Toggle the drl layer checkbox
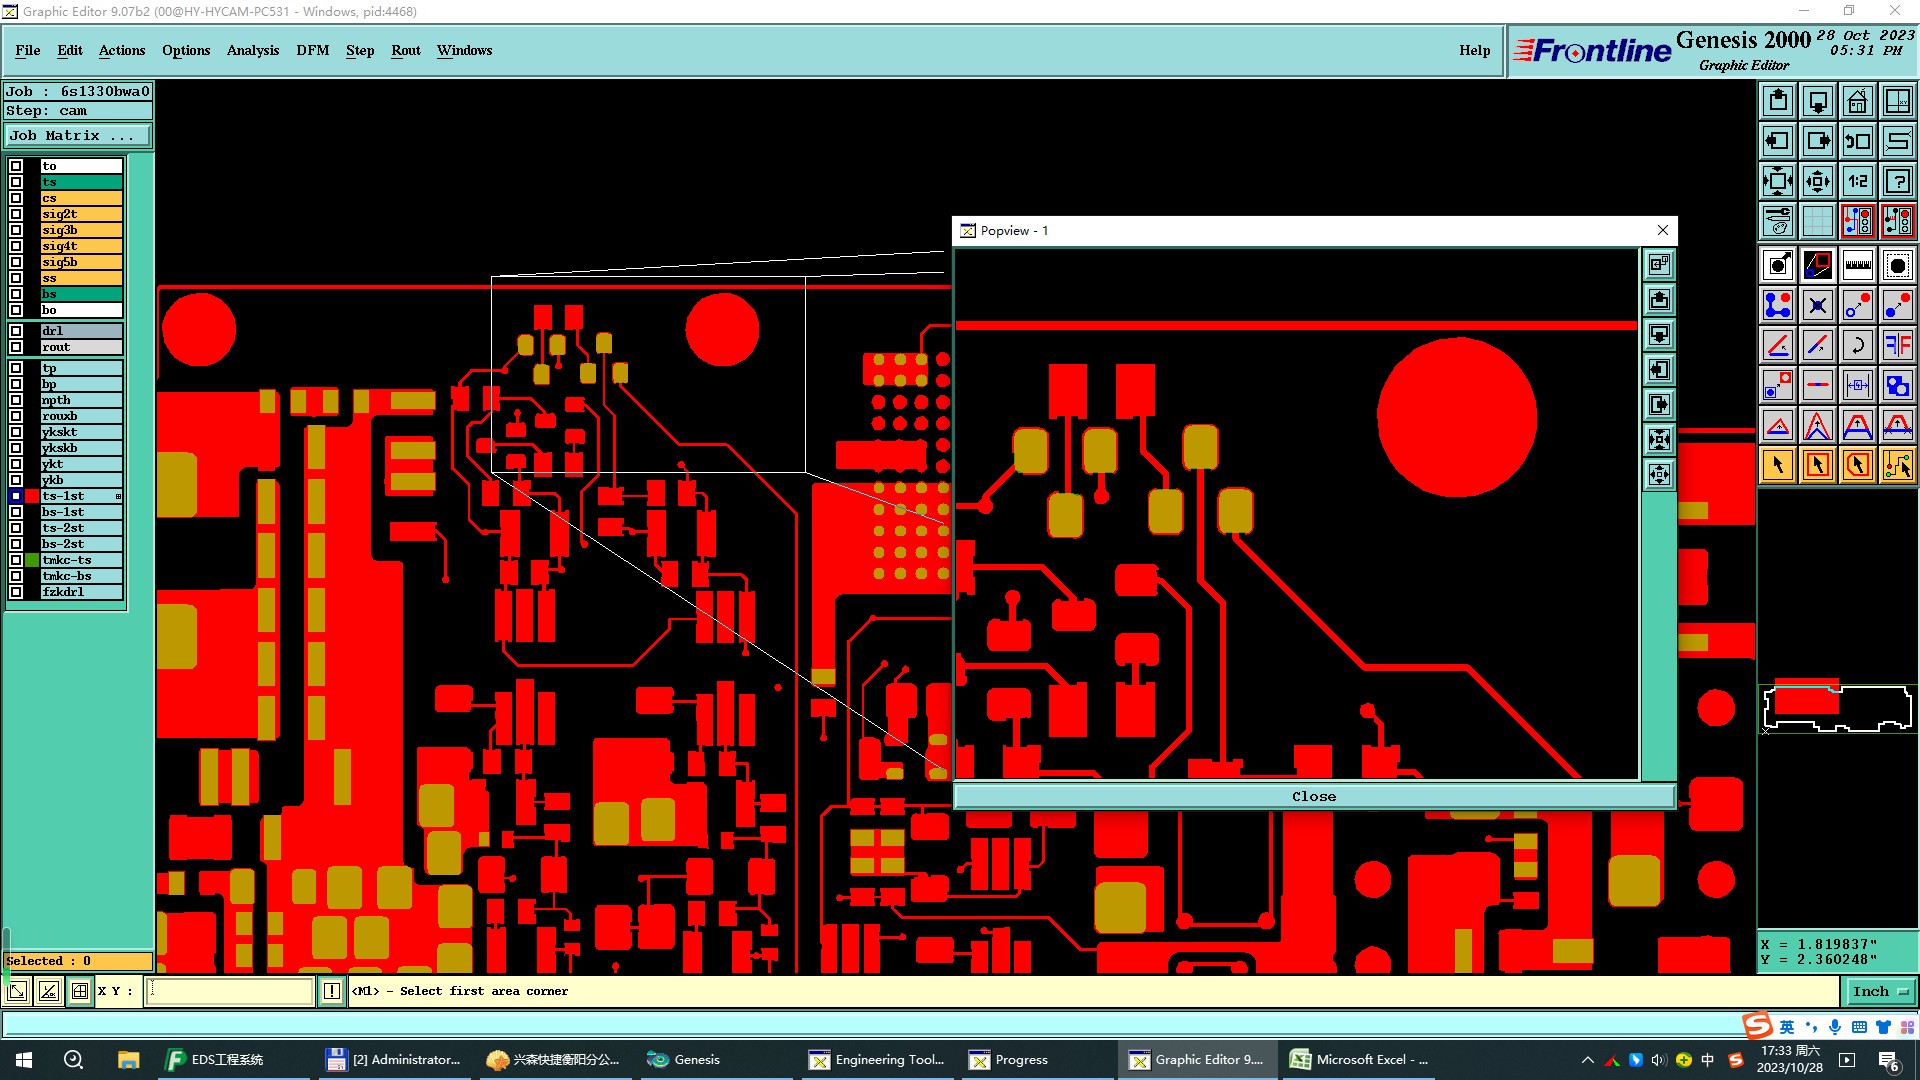This screenshot has width=1920, height=1080. (16, 331)
